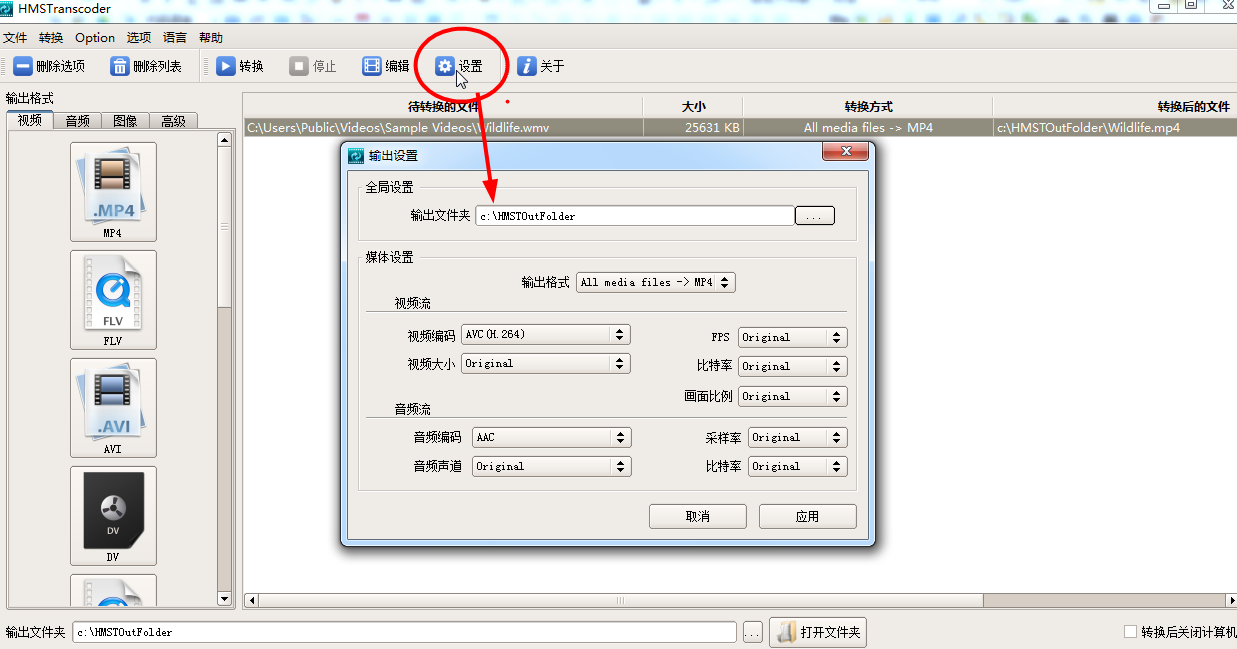Expand the 画面比例 dropdown

click(x=793, y=396)
